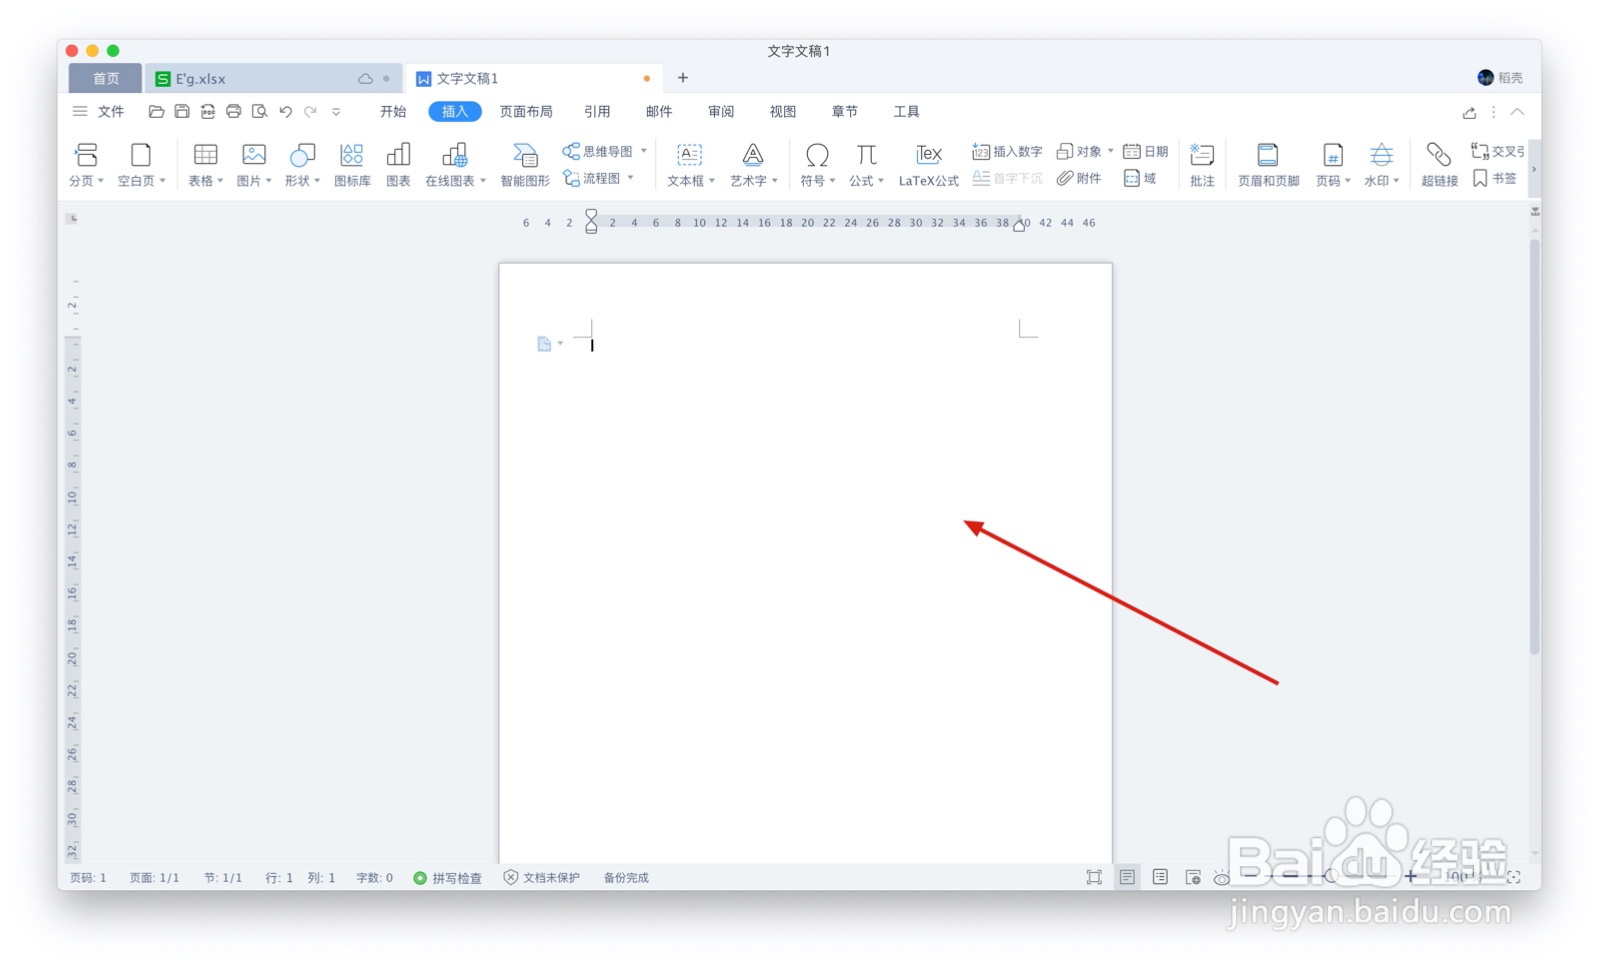The width and height of the screenshot is (1599, 967).
Task: Click the 附件 attachment button
Action: pos(1079,178)
